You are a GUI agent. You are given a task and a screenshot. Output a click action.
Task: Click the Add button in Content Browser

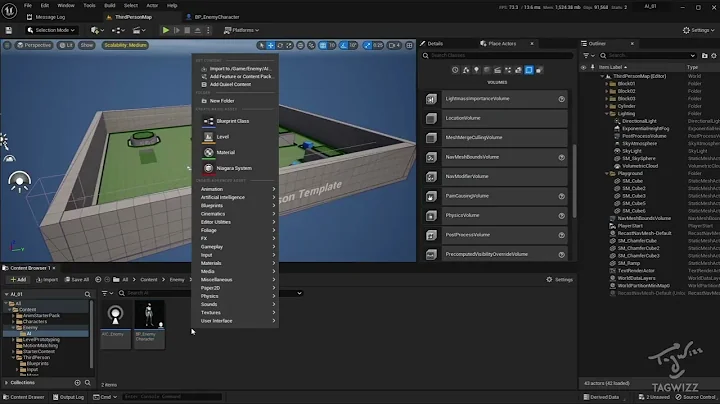18,280
